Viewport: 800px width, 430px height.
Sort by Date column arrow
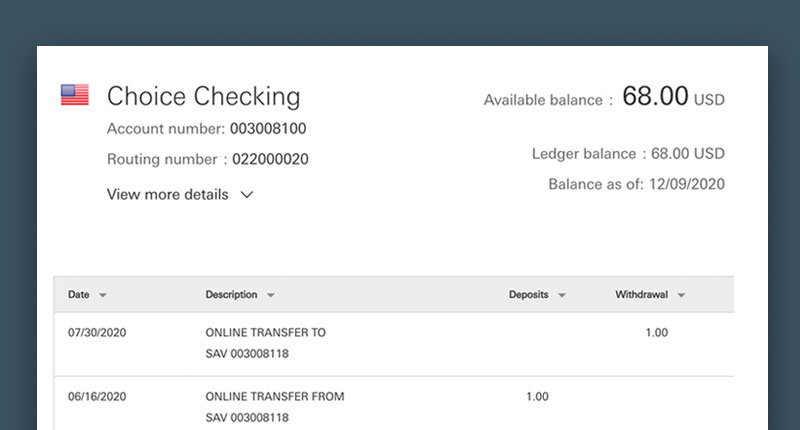tap(103, 295)
